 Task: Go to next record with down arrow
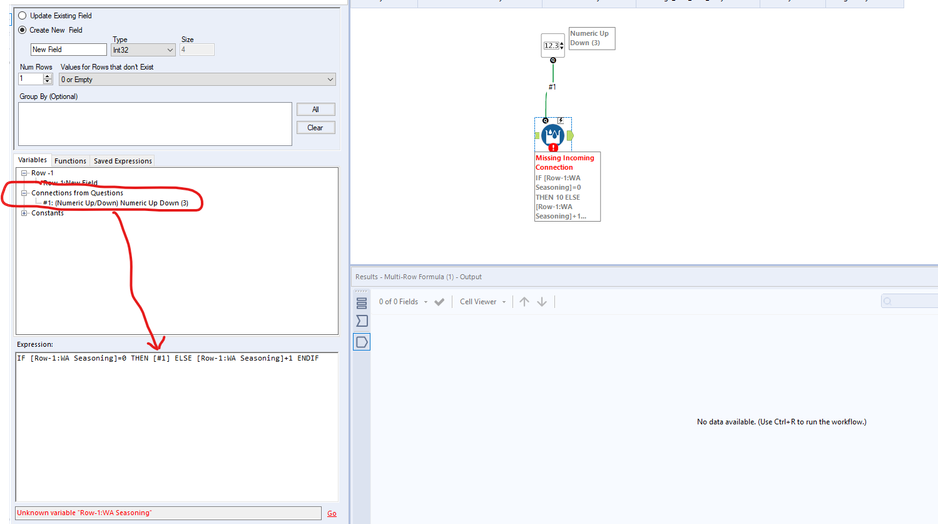541,302
